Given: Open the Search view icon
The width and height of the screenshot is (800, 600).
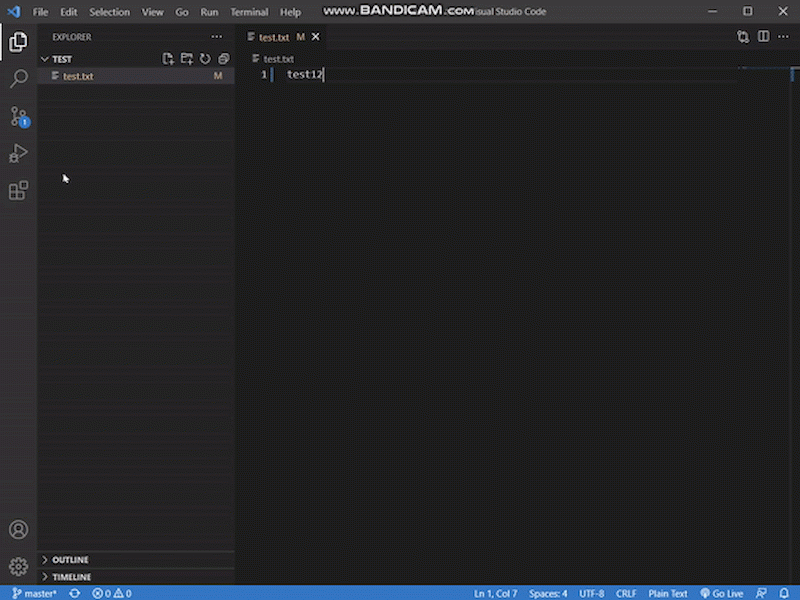Looking at the screenshot, I should click(18, 79).
